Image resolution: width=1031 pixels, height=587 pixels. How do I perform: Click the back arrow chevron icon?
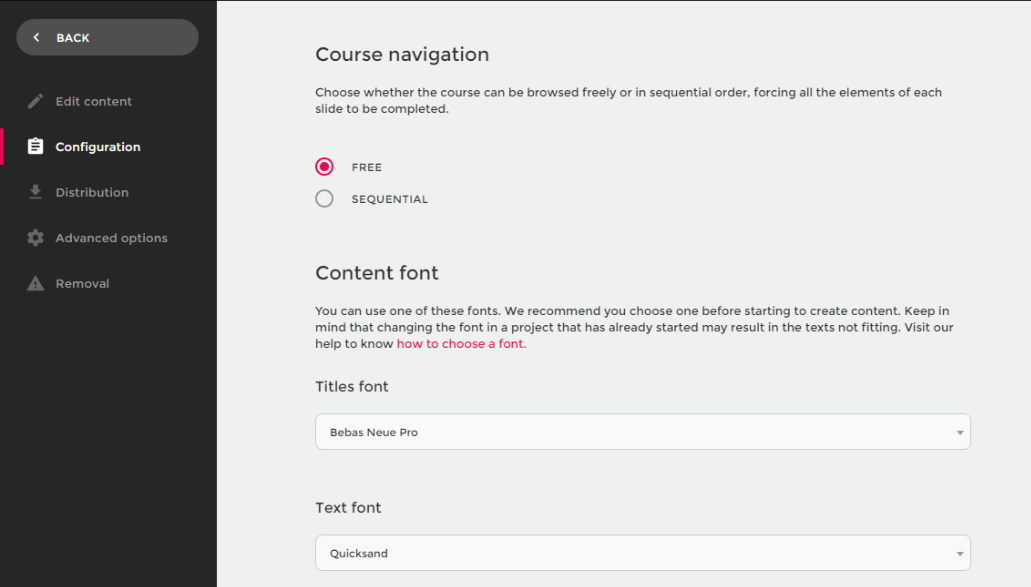point(37,38)
